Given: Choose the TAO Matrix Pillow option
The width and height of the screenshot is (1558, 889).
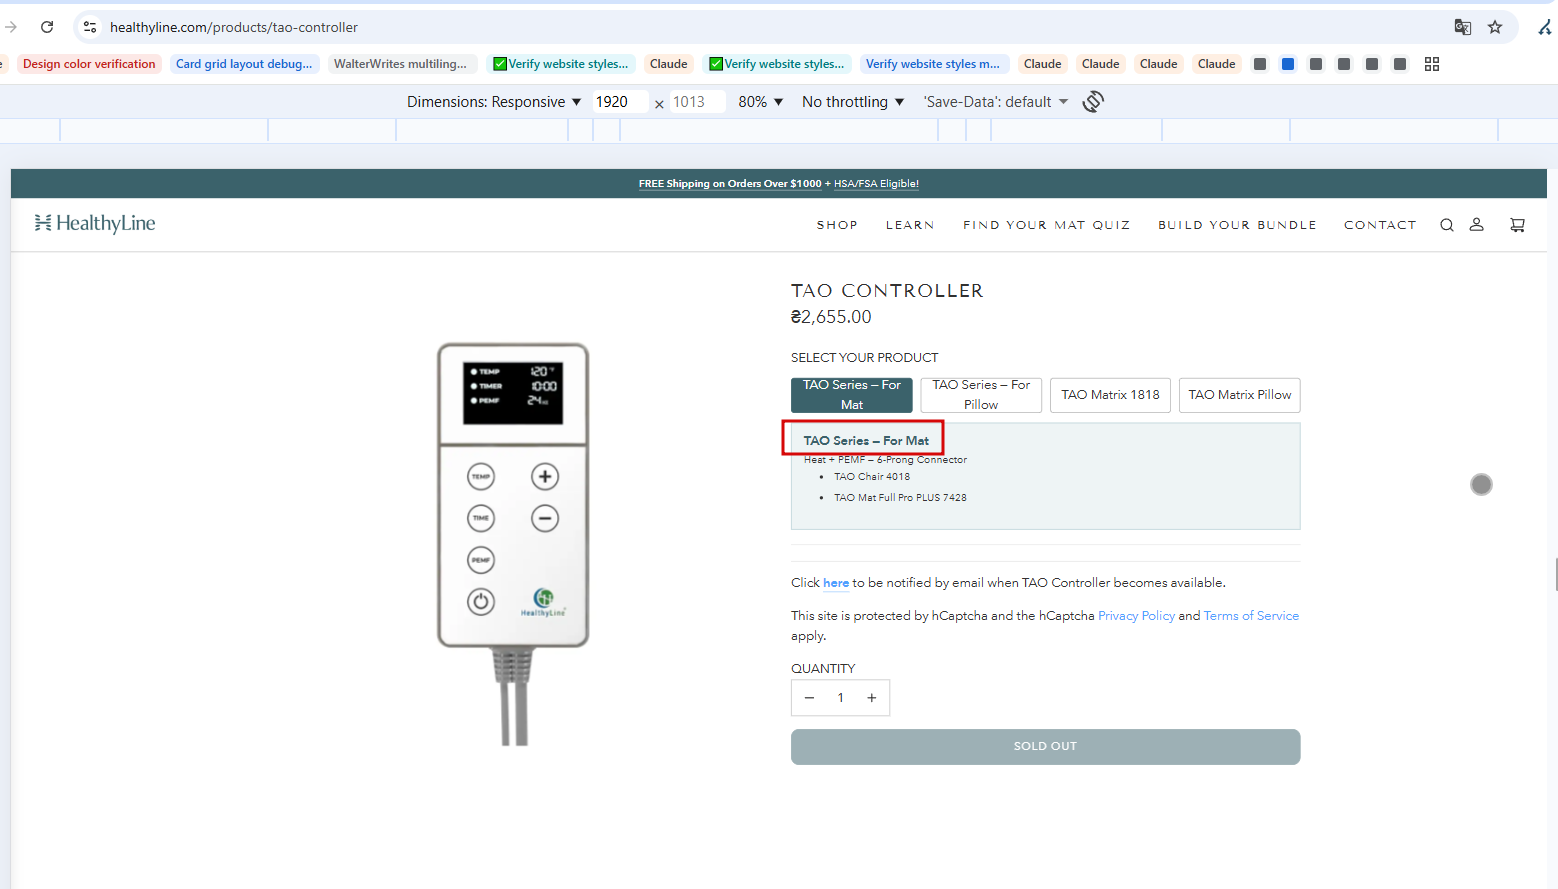Looking at the screenshot, I should click(x=1240, y=395).
